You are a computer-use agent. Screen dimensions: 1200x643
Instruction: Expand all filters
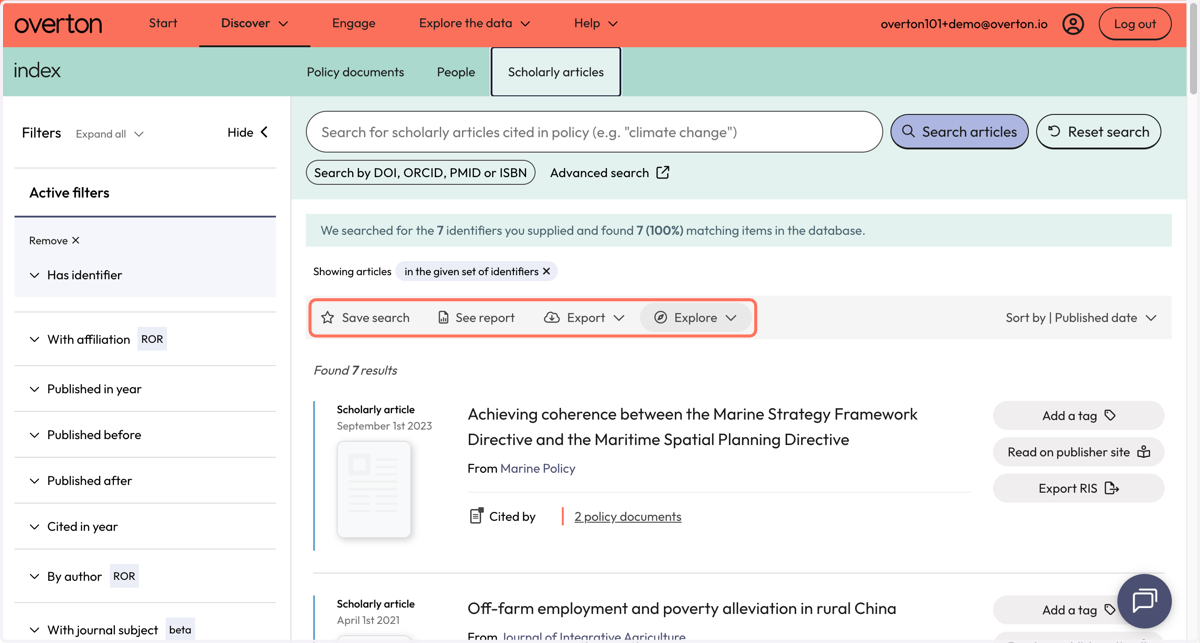pyautogui.click(x=109, y=133)
